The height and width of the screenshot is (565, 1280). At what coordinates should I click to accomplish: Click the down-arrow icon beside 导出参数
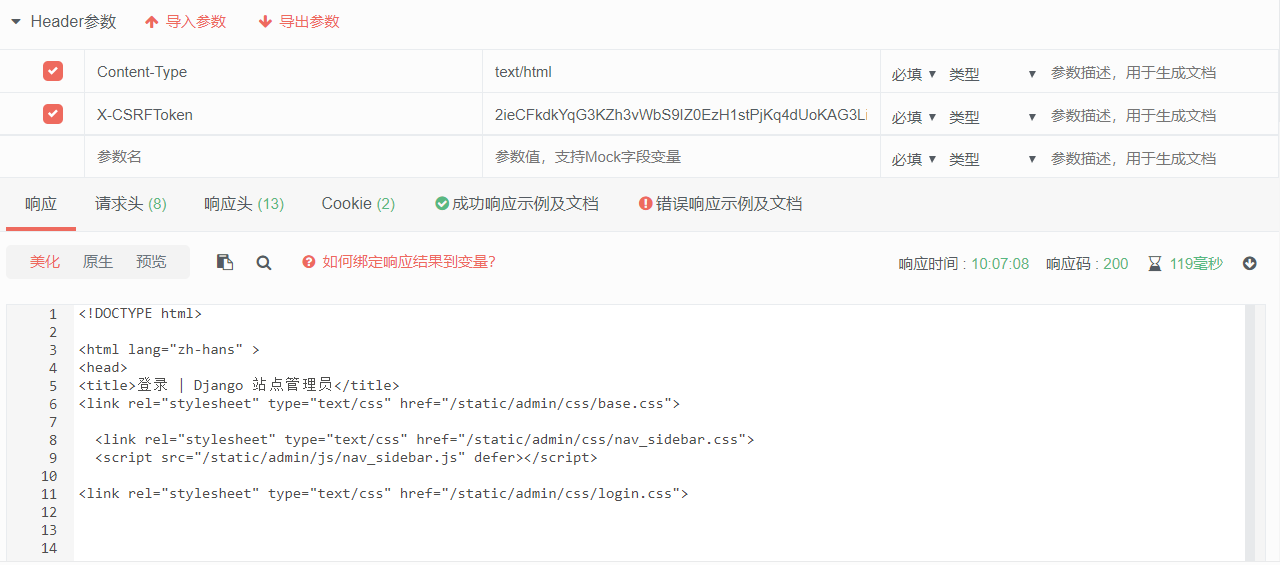point(265,21)
